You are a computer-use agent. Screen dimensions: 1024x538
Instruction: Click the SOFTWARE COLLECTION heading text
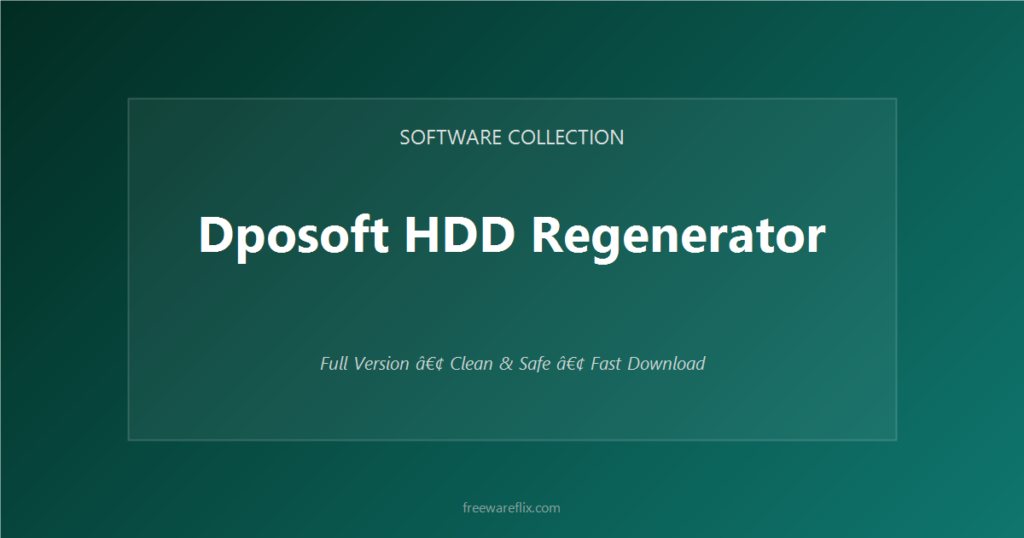coord(511,137)
